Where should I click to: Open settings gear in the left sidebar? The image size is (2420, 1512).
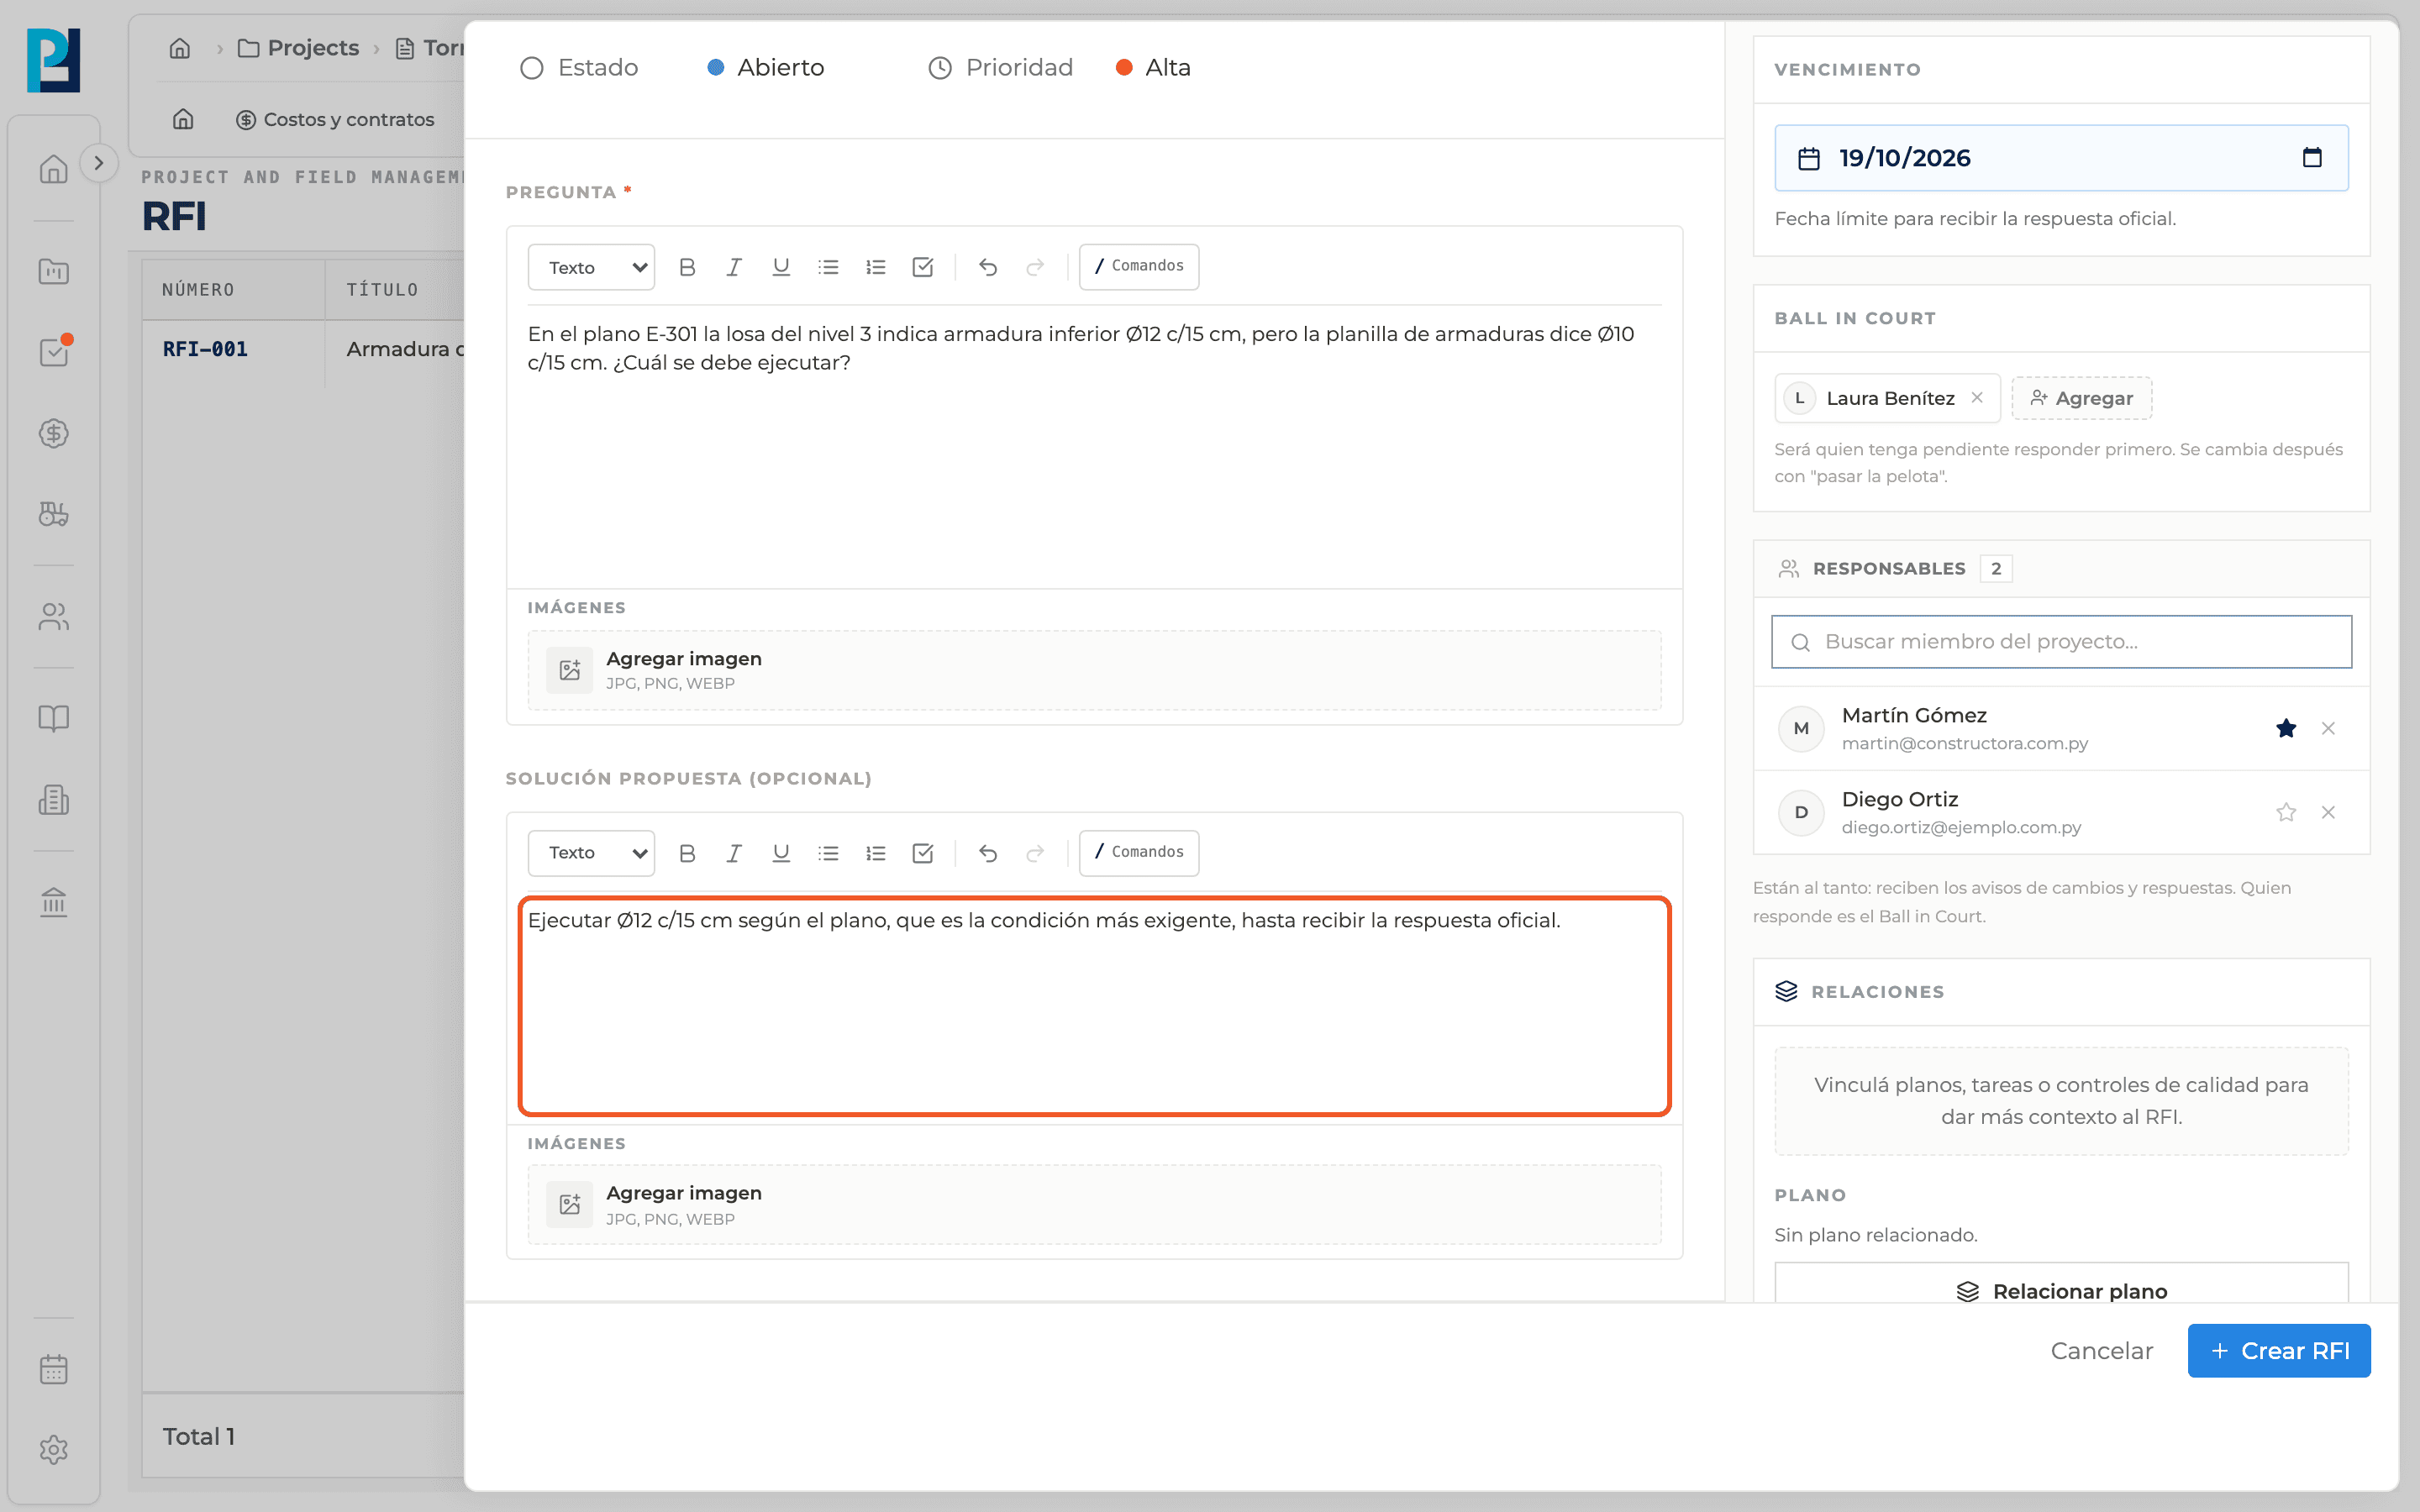coord(54,1449)
